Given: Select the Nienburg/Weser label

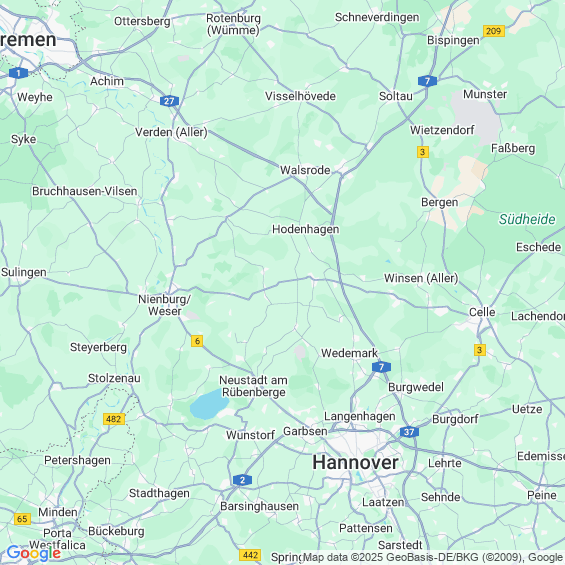Looking at the screenshot, I should tap(165, 305).
